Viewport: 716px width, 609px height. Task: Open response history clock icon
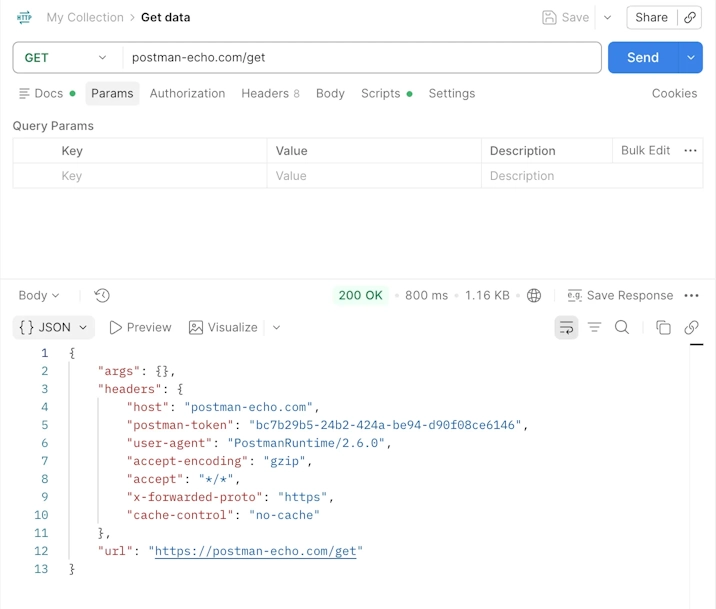click(x=102, y=295)
